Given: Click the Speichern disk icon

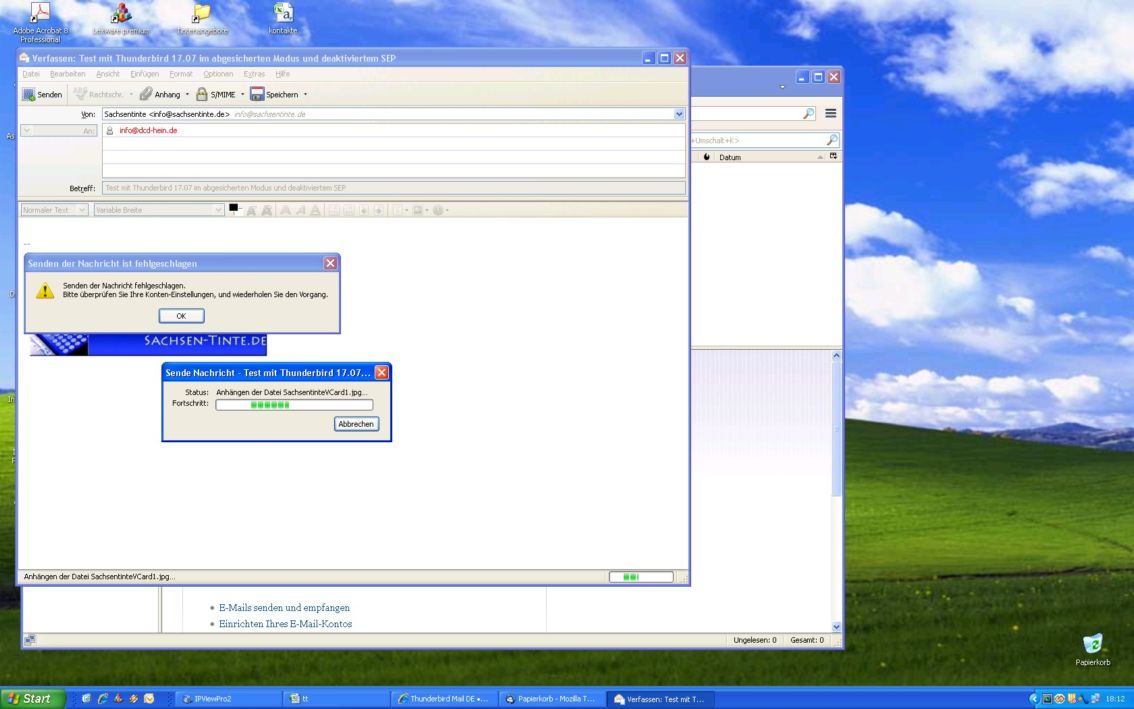Looking at the screenshot, I should point(257,95).
